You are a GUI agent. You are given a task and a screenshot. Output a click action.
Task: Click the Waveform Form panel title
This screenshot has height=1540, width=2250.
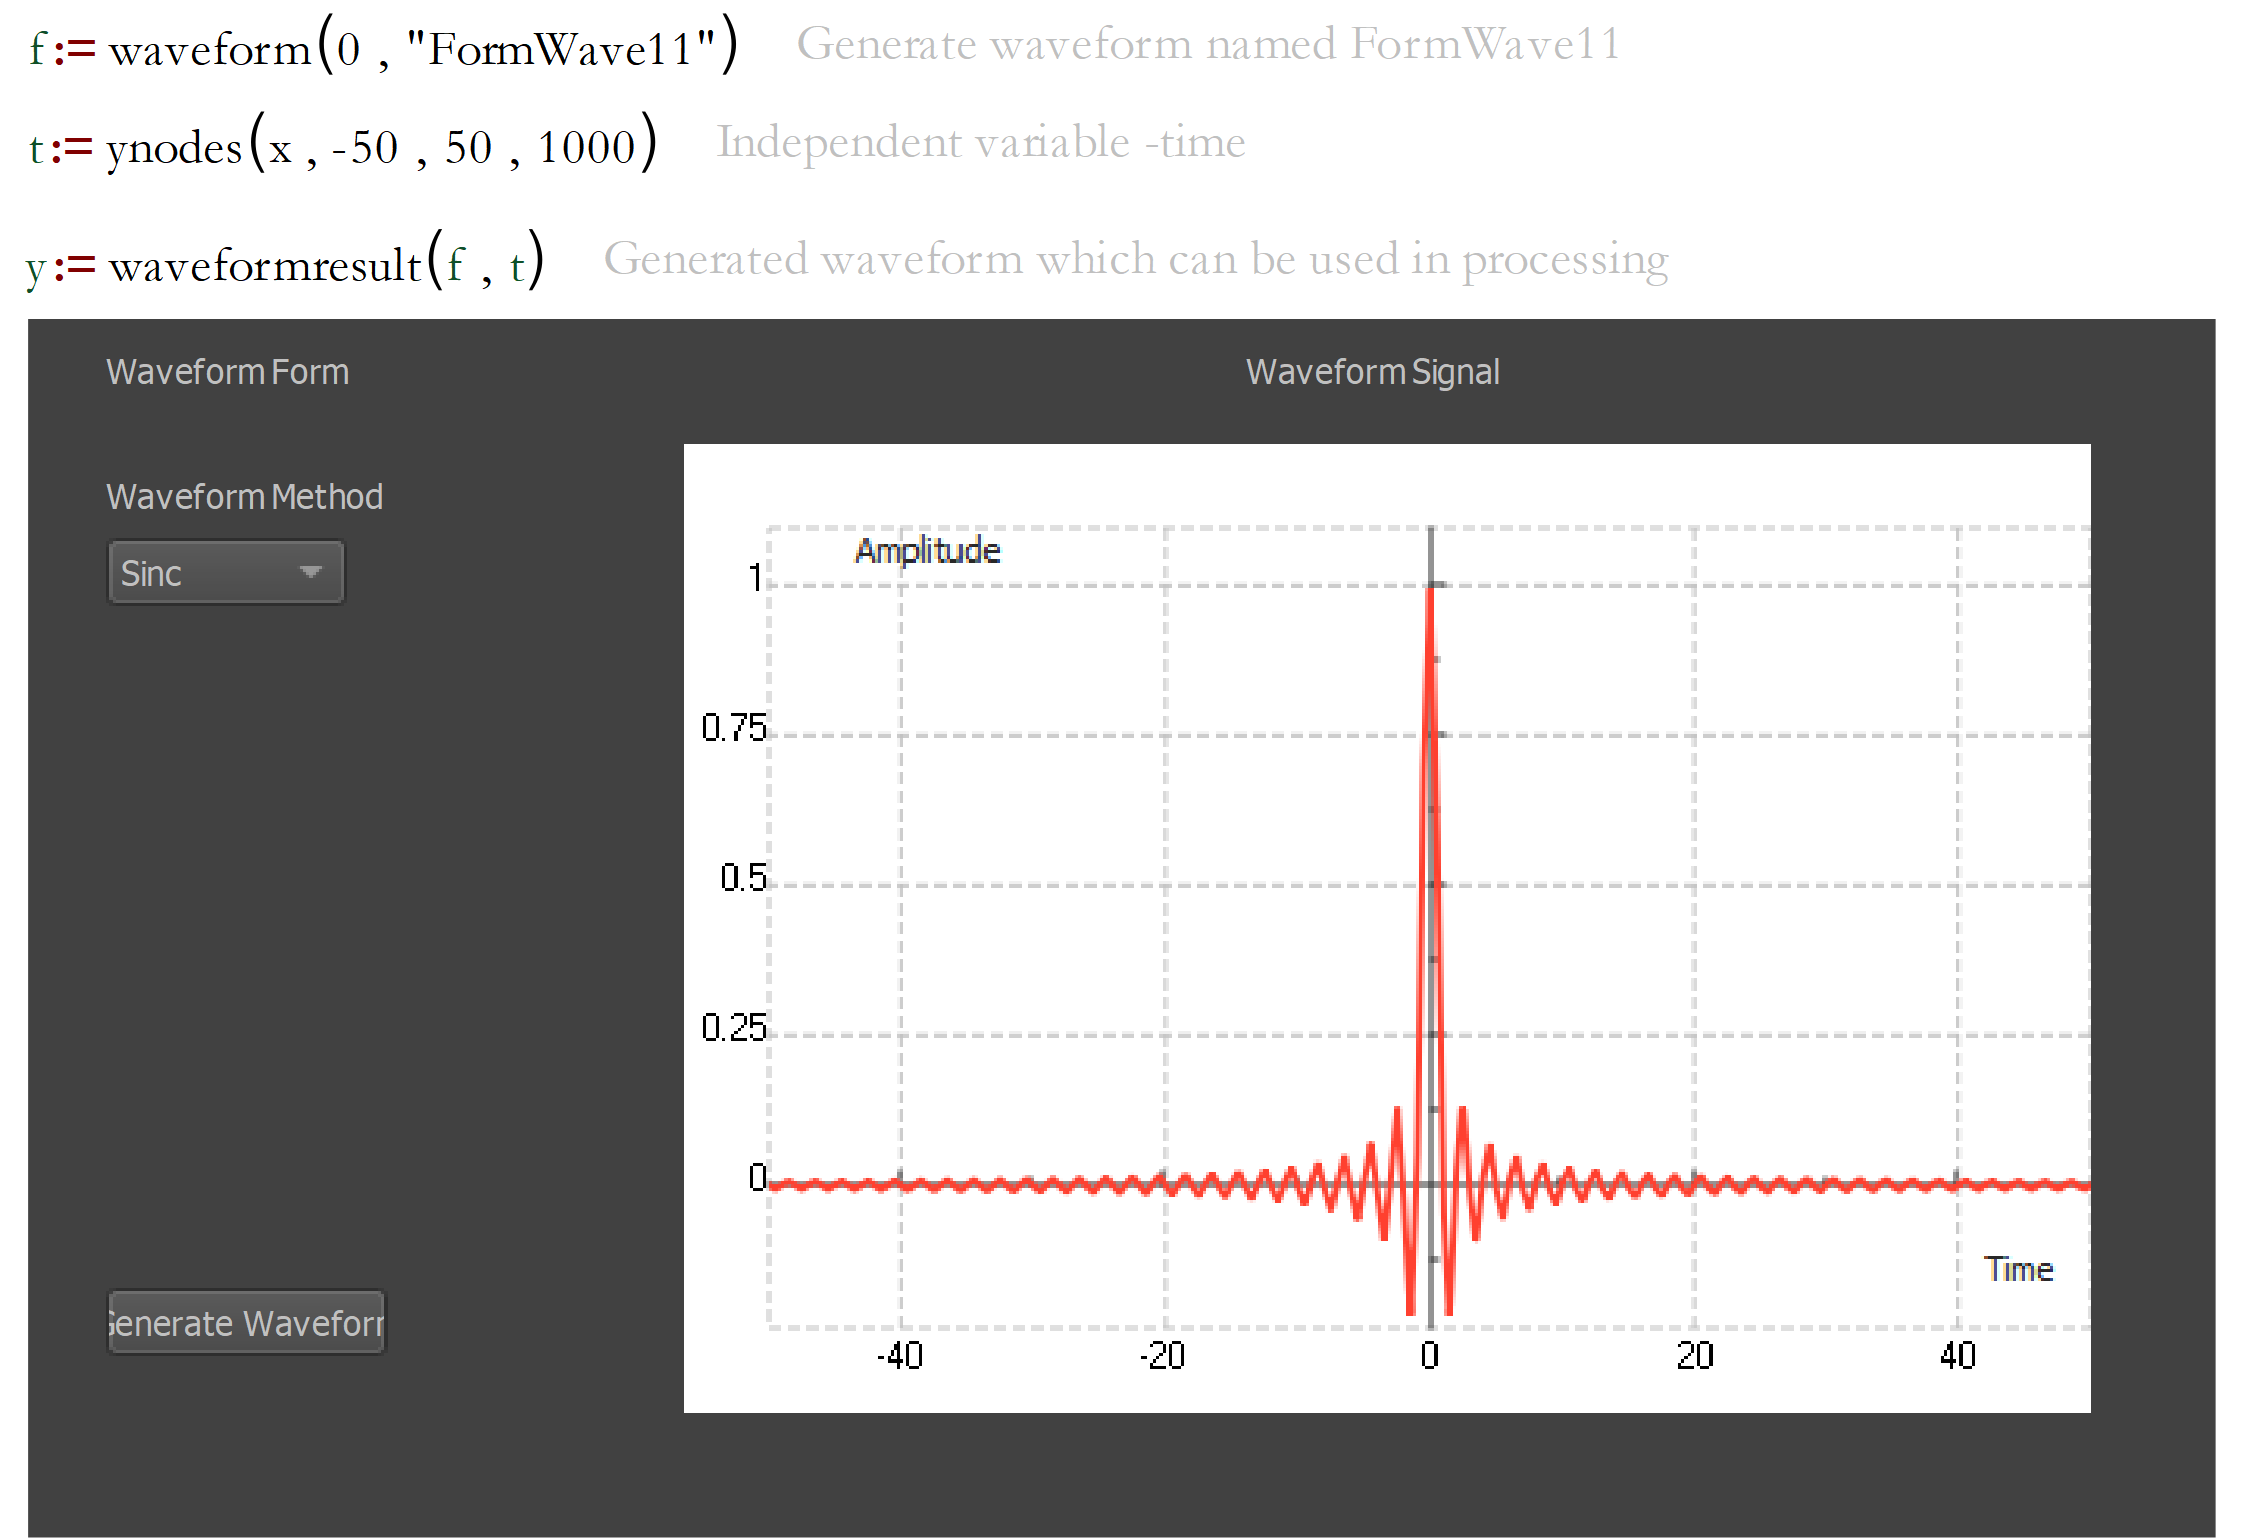click(227, 371)
